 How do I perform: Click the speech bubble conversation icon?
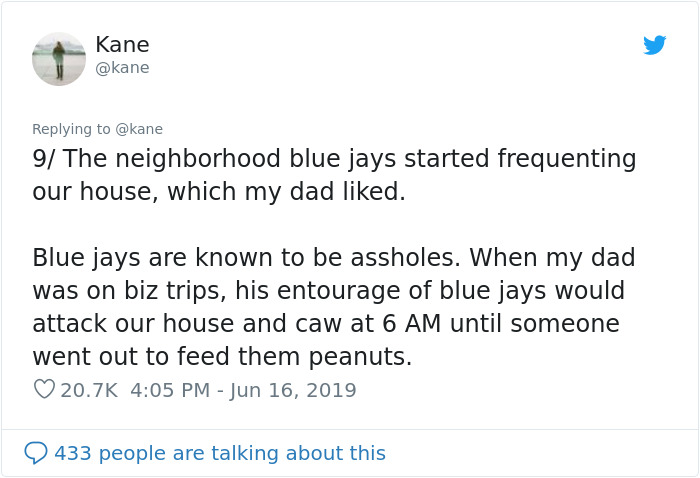tap(36, 453)
